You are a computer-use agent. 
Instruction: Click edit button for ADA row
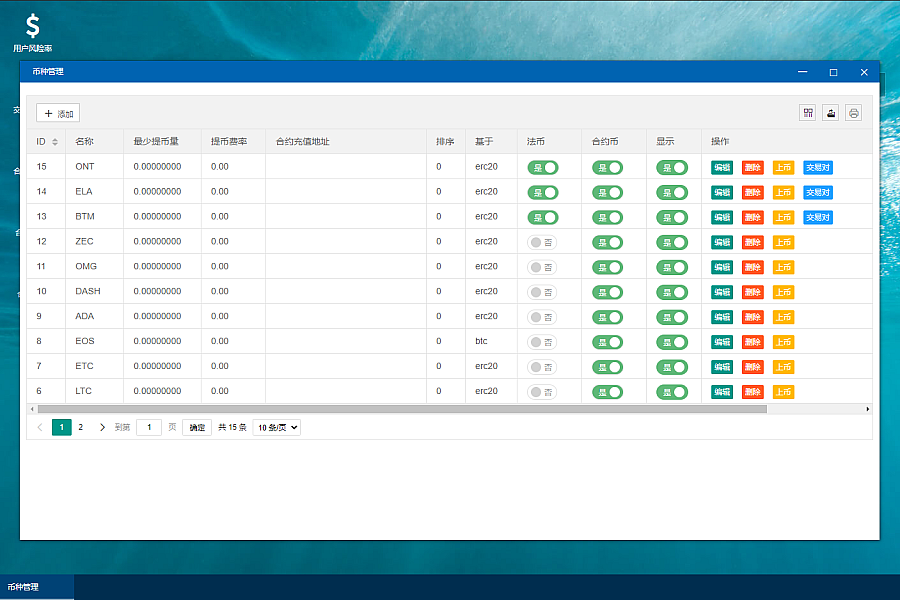coord(722,318)
